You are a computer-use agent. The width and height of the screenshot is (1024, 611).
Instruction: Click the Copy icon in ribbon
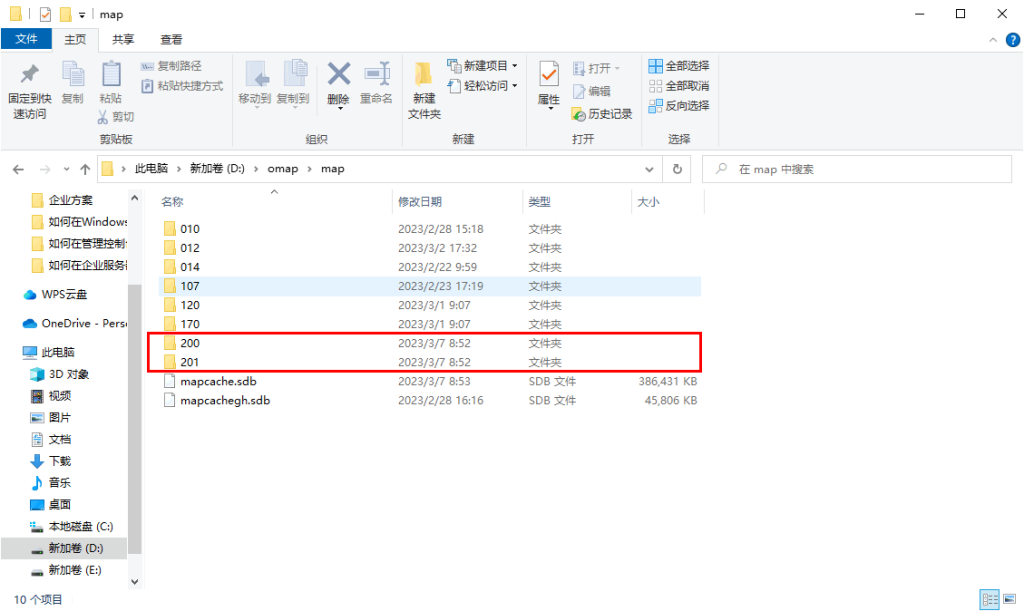(73, 77)
